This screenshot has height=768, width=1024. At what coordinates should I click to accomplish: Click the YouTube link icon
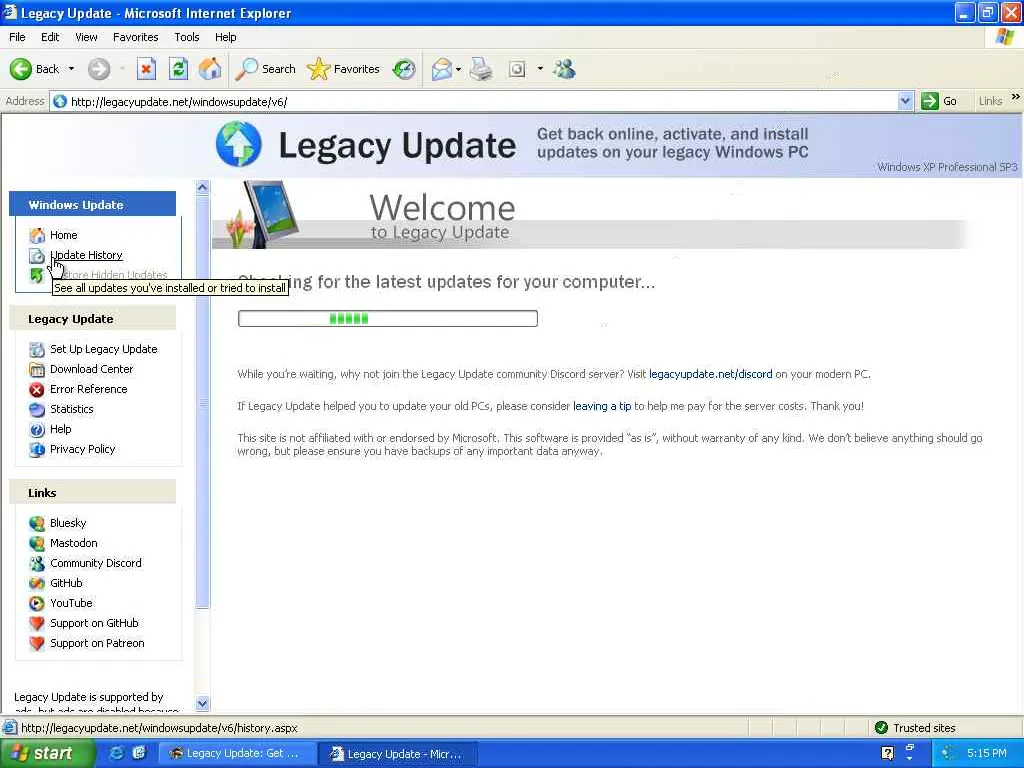(37, 603)
